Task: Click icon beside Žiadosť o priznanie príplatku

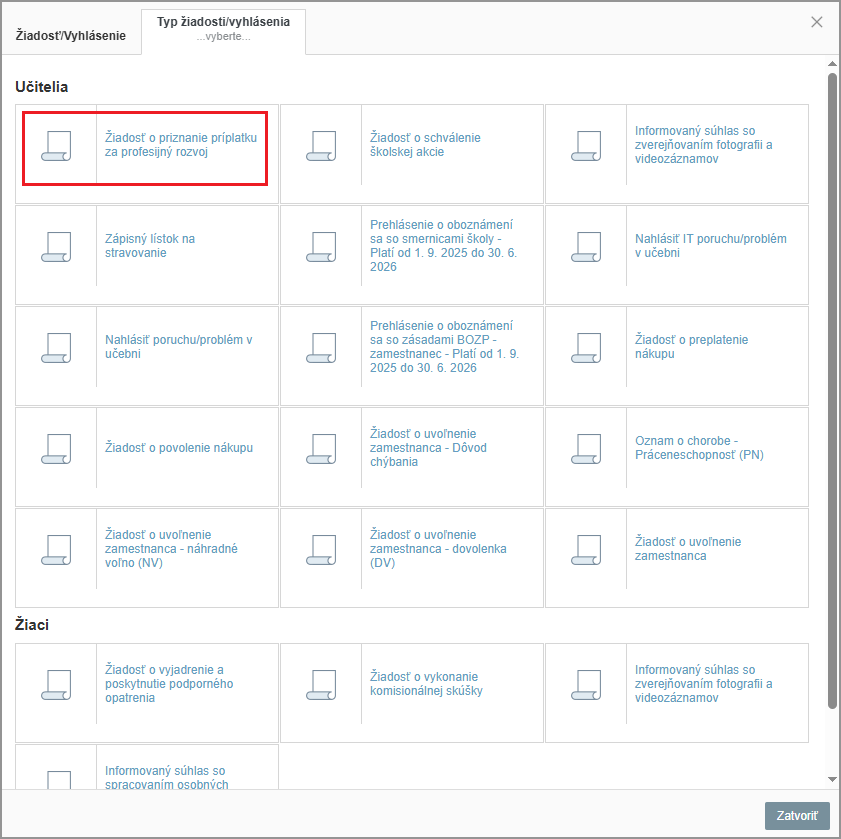Action: (x=56, y=146)
